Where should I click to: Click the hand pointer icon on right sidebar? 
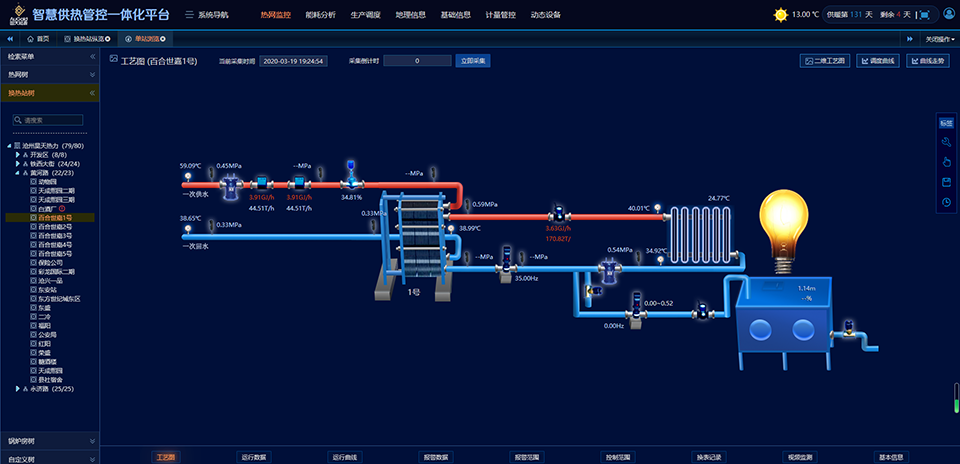click(x=945, y=161)
